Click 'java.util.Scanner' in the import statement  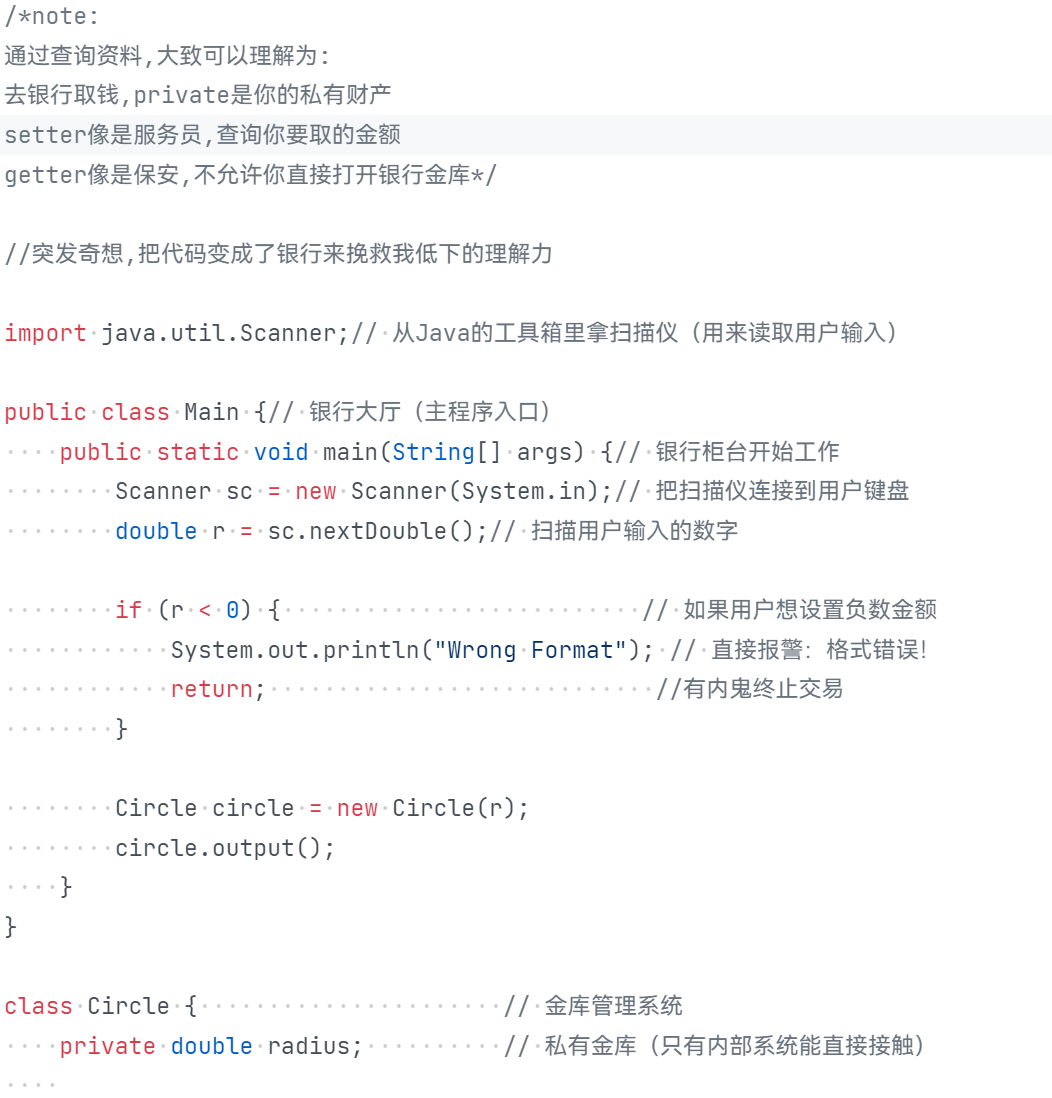[x=219, y=333]
